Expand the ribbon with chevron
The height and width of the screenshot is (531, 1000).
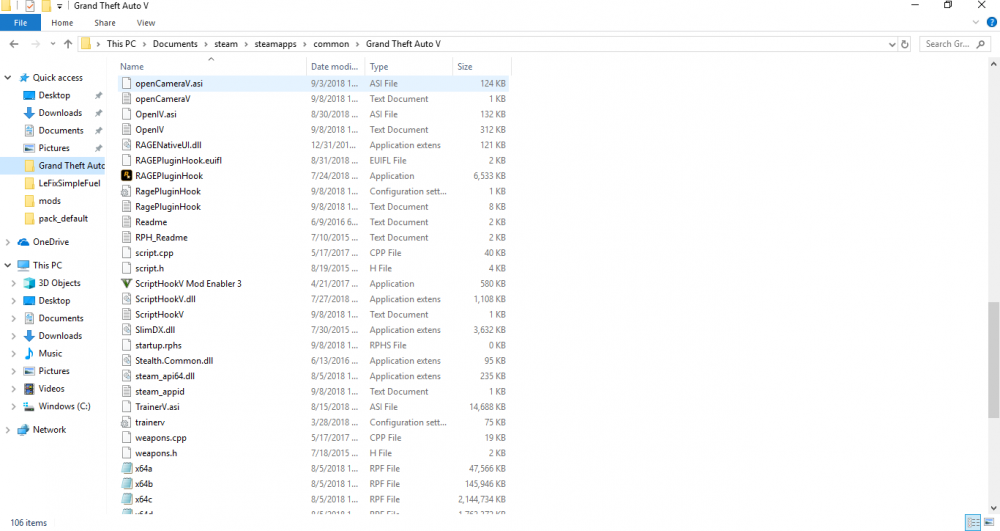tap(975, 22)
